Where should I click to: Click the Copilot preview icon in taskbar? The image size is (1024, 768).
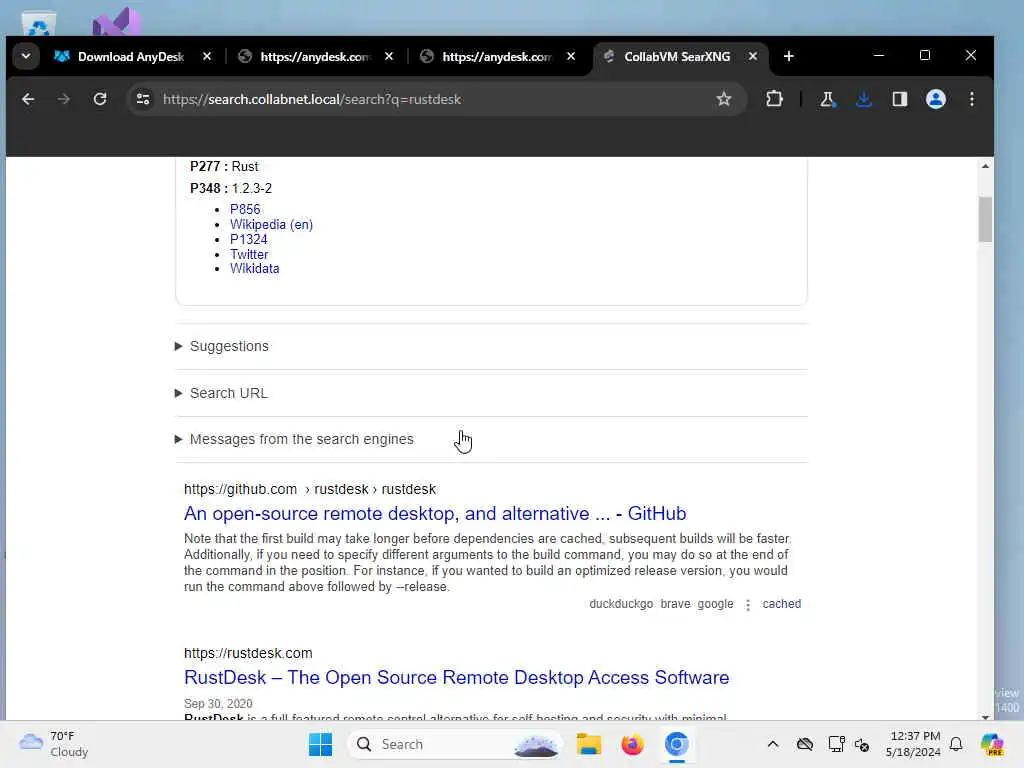992,744
